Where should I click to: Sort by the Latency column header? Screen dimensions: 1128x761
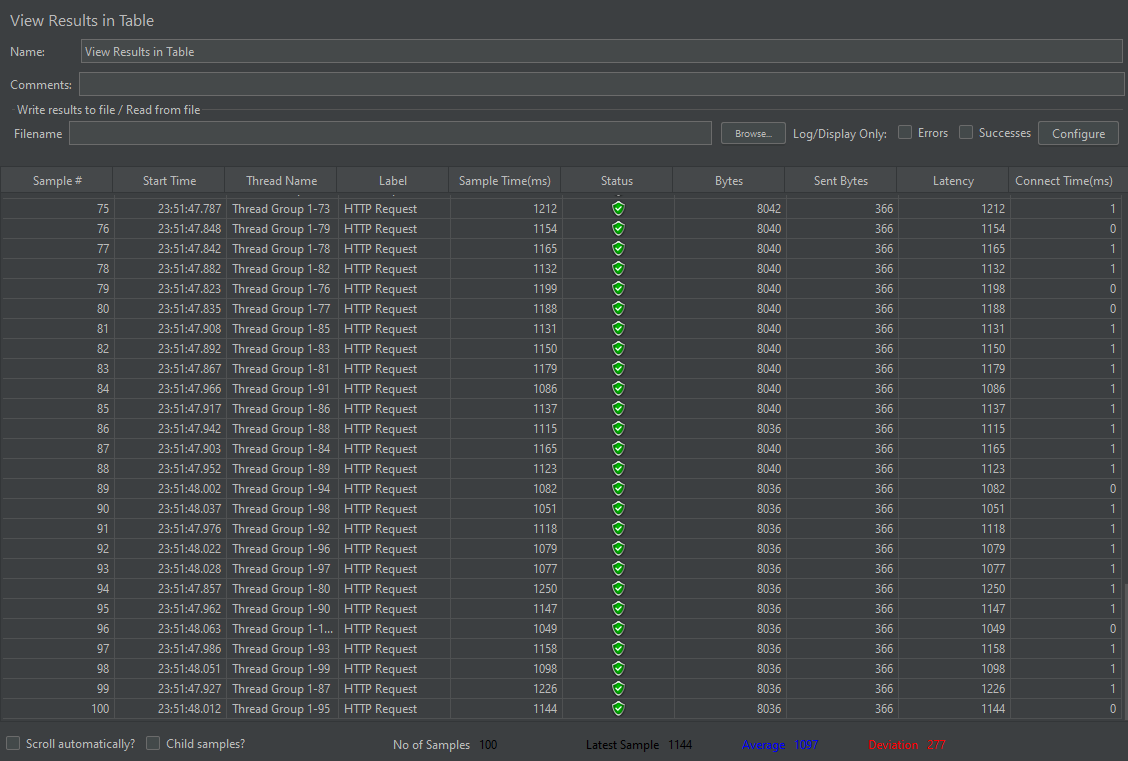pyautogui.click(x=952, y=181)
